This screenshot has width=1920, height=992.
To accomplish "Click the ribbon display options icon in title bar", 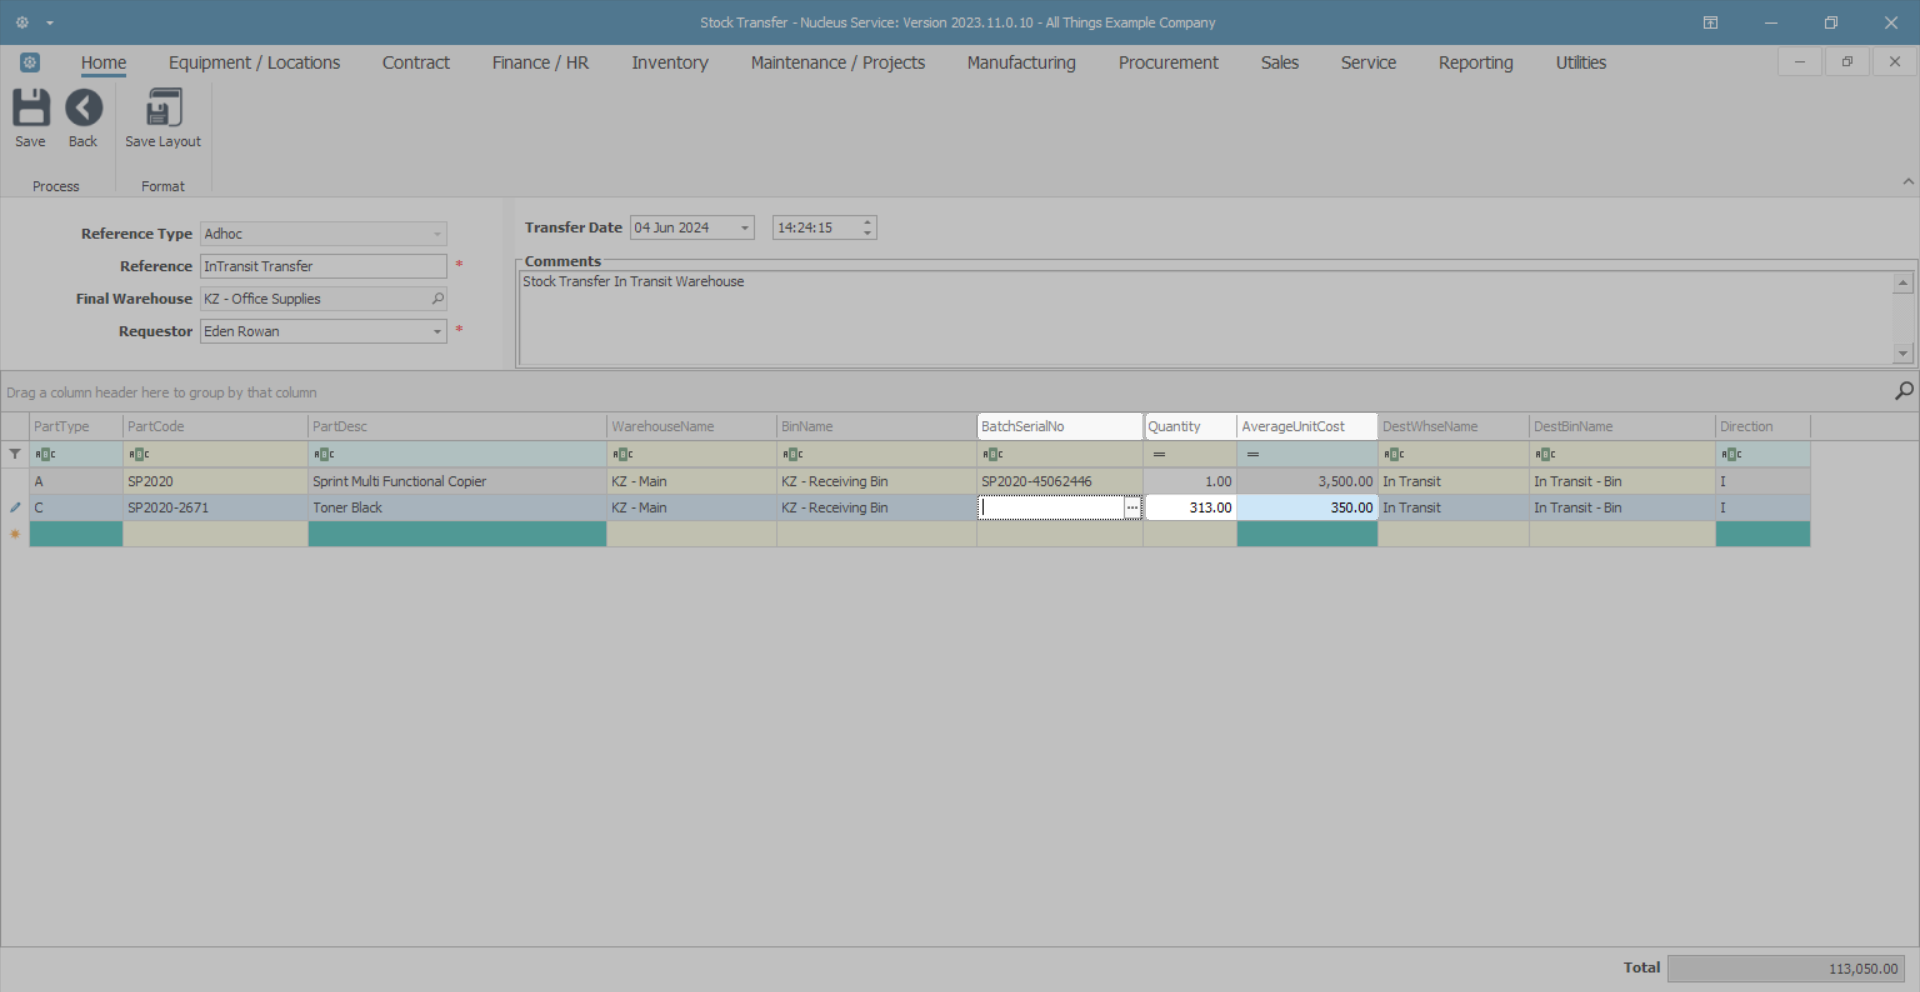I will click(x=1710, y=22).
